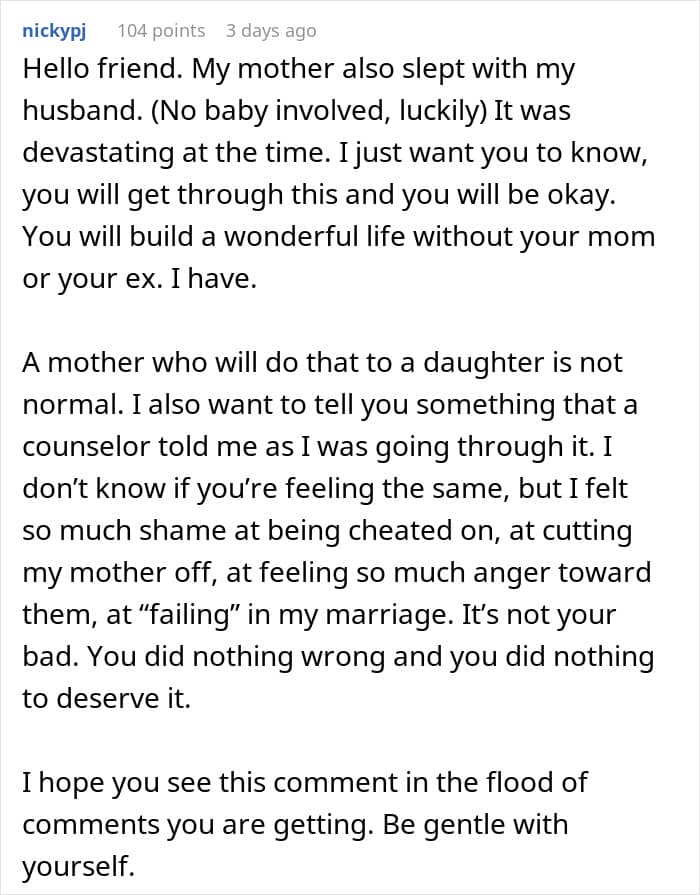Open the 3 days ago timestamp permalink
Viewport: 700px width, 895px height.
pyautogui.click(x=271, y=31)
